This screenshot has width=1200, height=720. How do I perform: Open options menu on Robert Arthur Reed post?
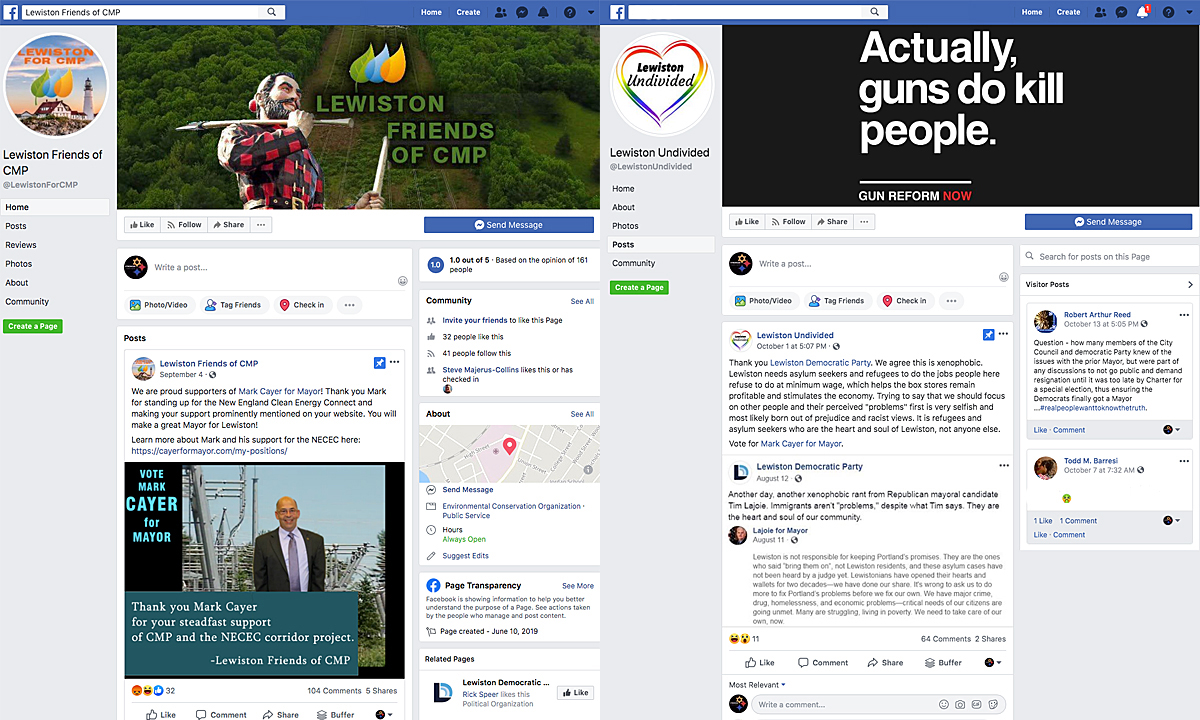point(1184,314)
